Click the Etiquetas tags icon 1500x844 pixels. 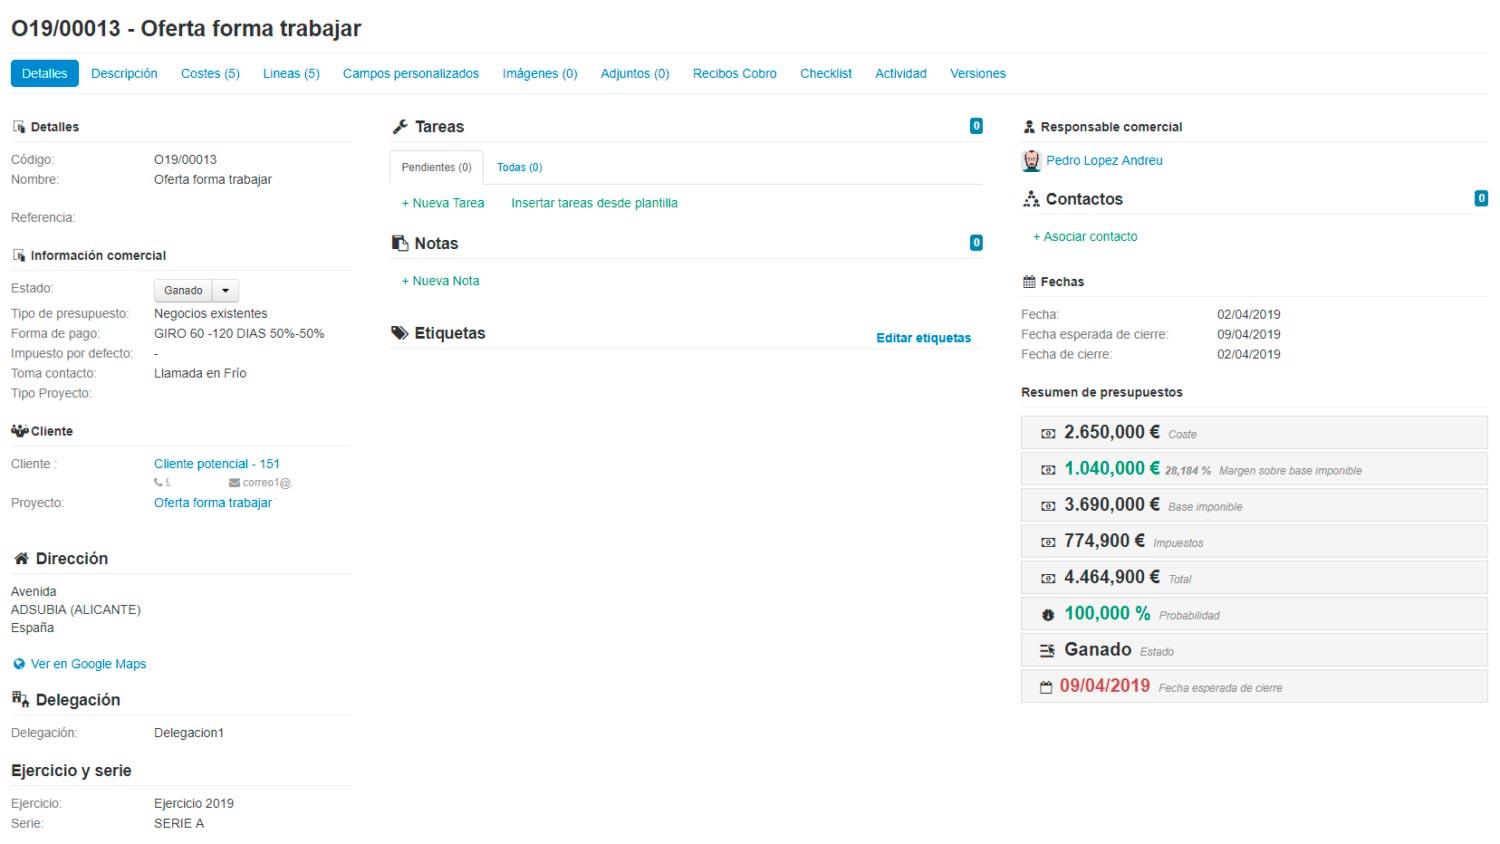pyautogui.click(x=399, y=333)
